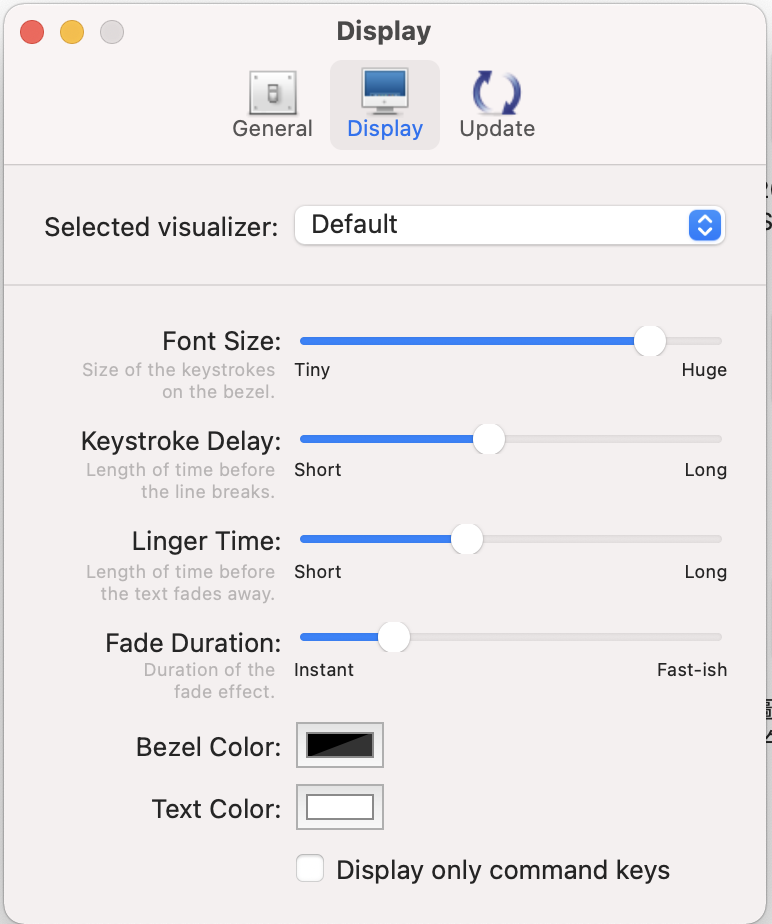772x924 pixels.
Task: Click the "Instant" fade duration label
Action: click(x=324, y=670)
